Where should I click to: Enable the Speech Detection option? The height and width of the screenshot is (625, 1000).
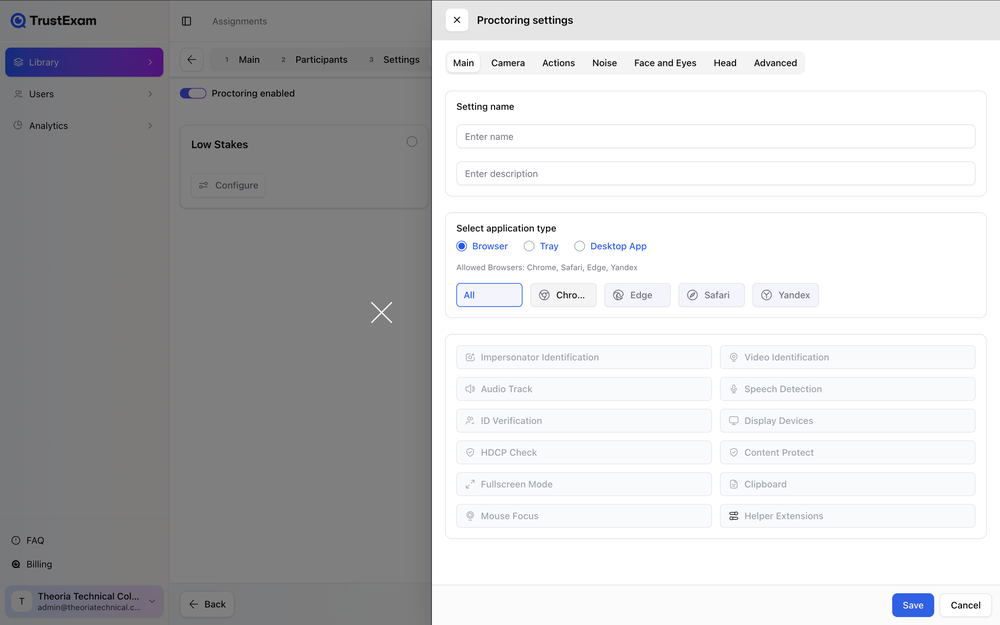tap(848, 389)
